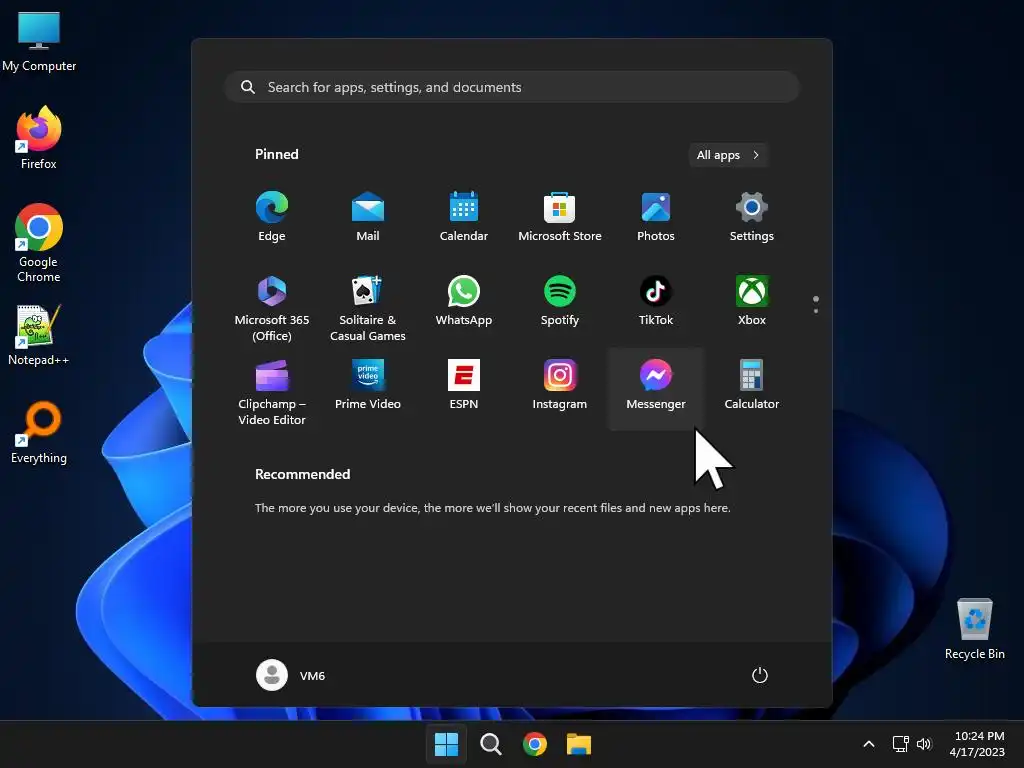The width and height of the screenshot is (1024, 768).
Task: Select Google Chrome desktop shortcut
Action: point(39,243)
